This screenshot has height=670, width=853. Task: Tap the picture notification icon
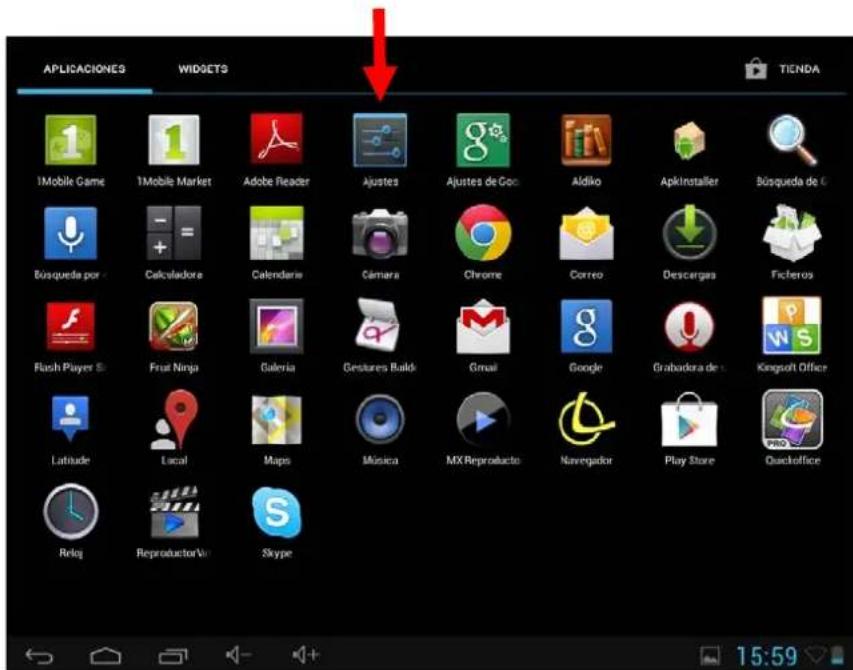[710, 655]
